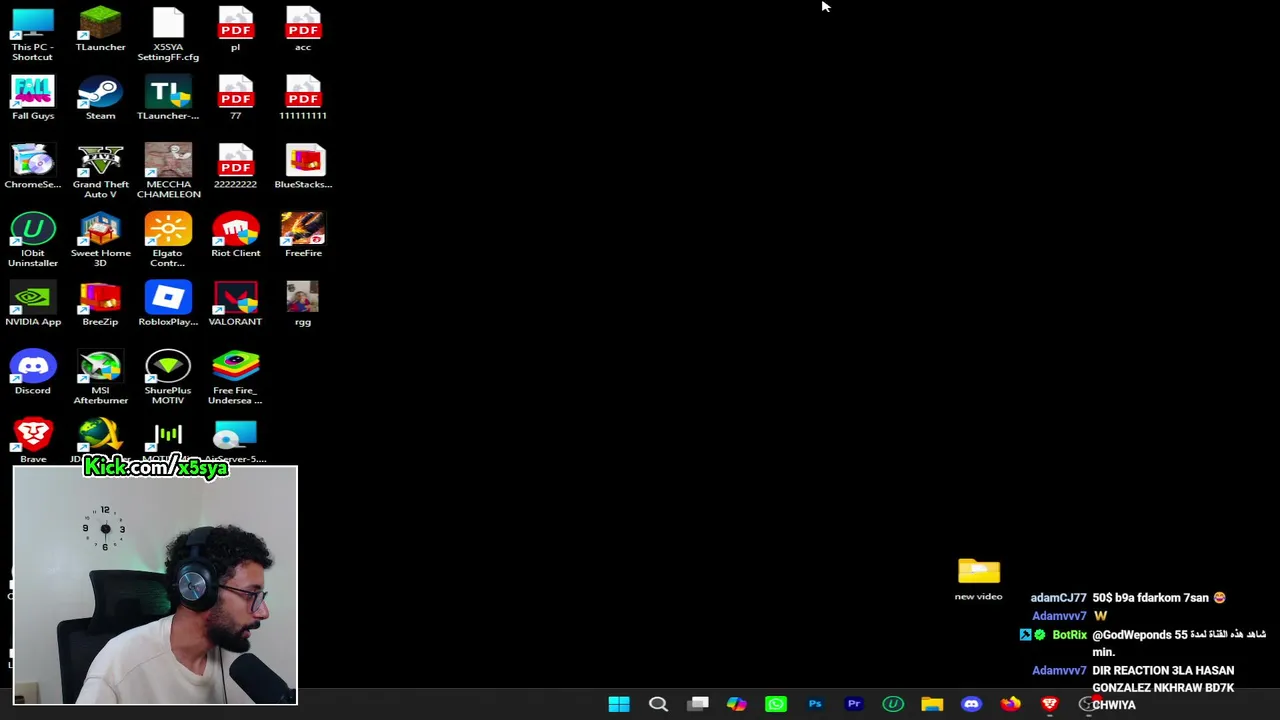Launch the RobloxPlayer desktop icon
This screenshot has width=1280, height=720.
[x=168, y=304]
